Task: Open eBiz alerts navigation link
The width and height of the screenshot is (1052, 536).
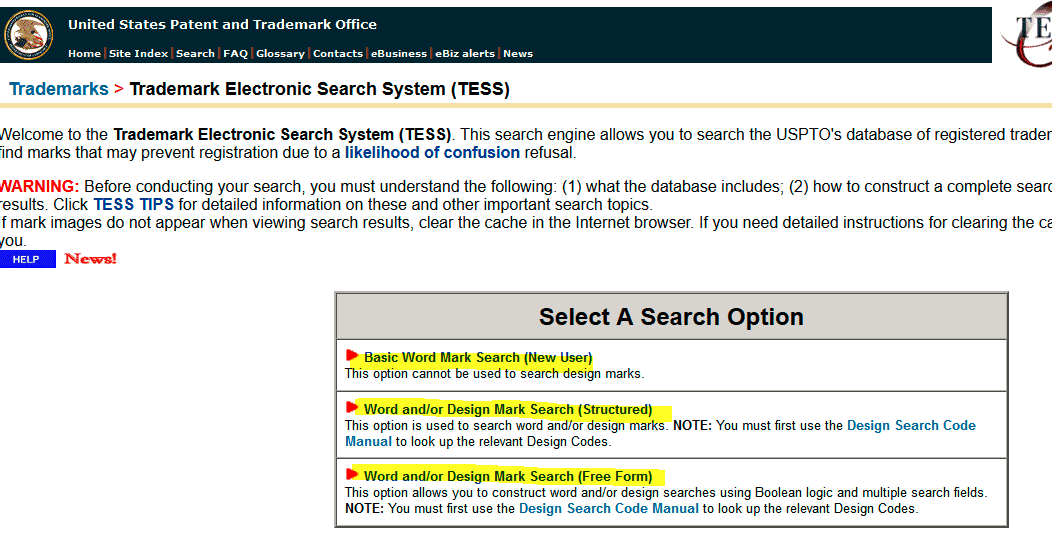Action: coord(465,54)
